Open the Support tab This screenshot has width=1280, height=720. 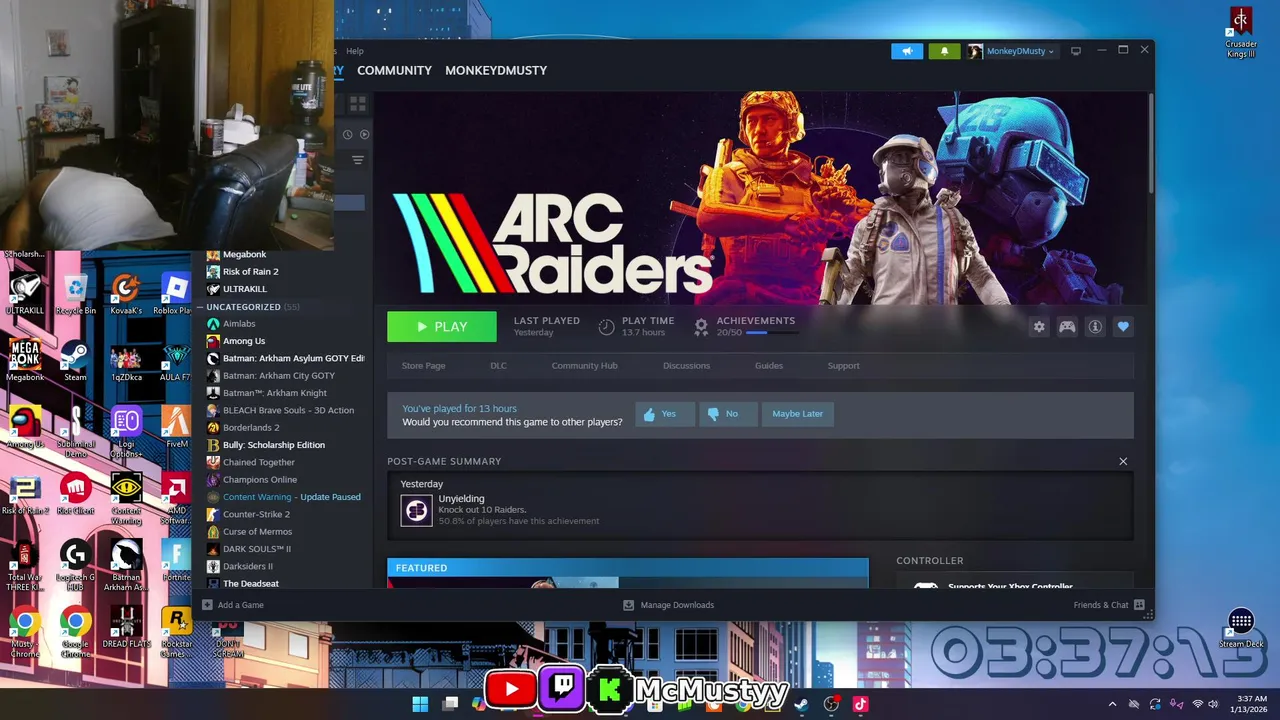843,366
